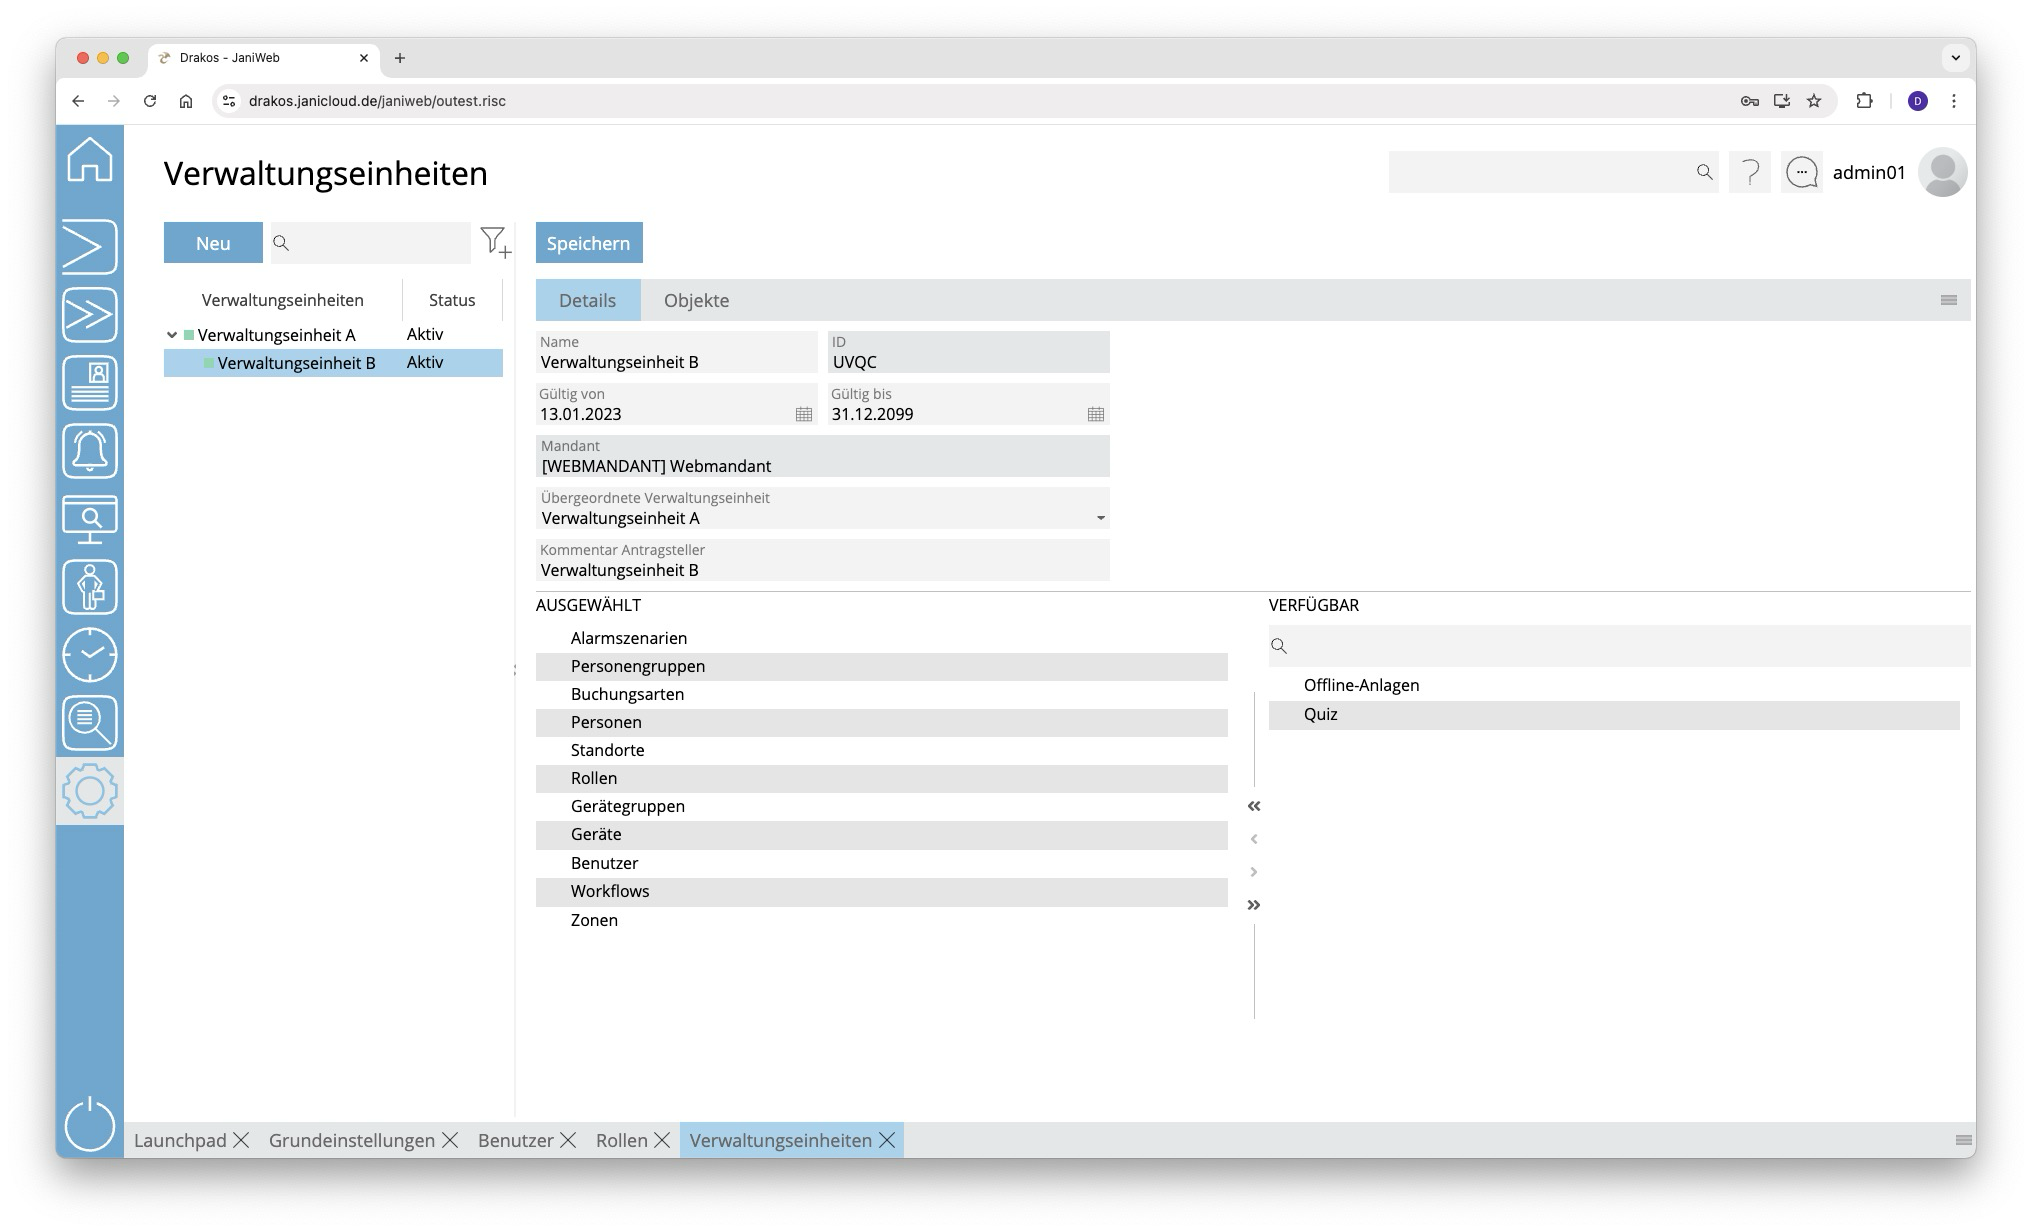Image resolution: width=2032 pixels, height=1232 pixels.
Task: Open the settings gear sidebar icon
Action: coord(90,791)
